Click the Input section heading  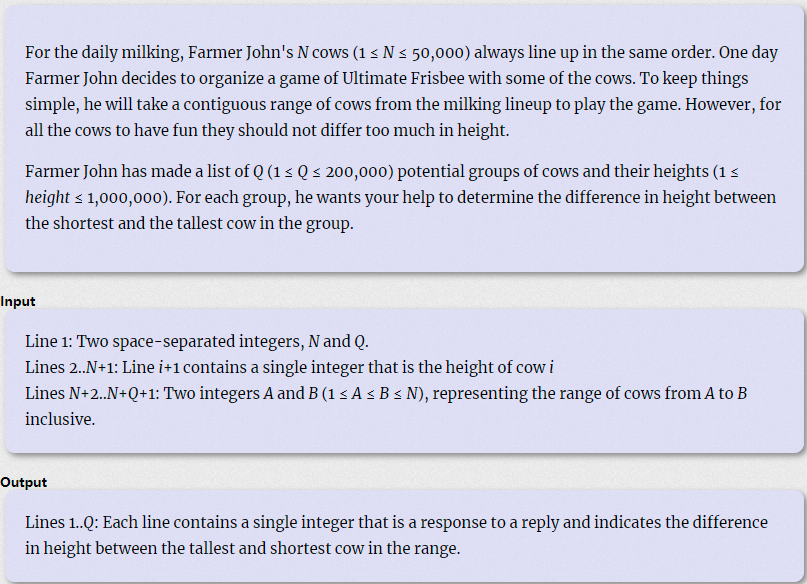[x=18, y=301]
